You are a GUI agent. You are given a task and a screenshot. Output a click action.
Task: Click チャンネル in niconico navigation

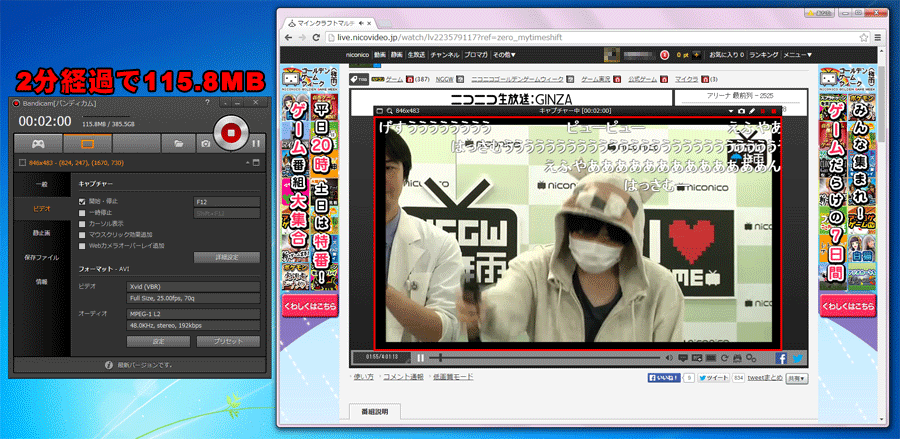pyautogui.click(x=445, y=55)
